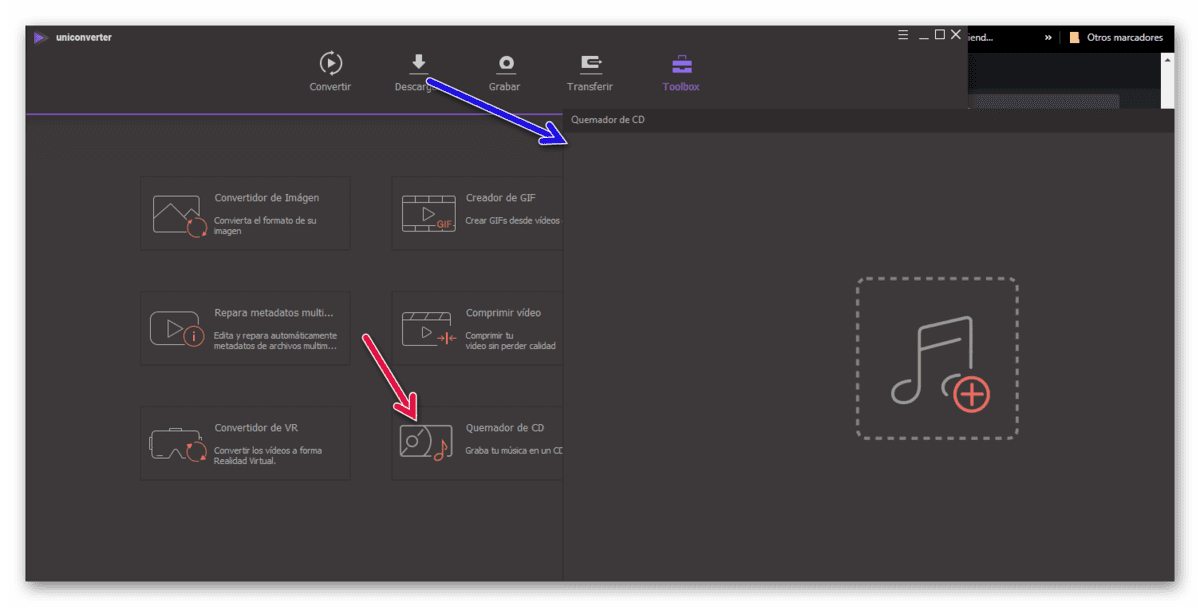Click the Quemador de CD title bar
This screenshot has width=1200, height=607.
click(x=868, y=120)
